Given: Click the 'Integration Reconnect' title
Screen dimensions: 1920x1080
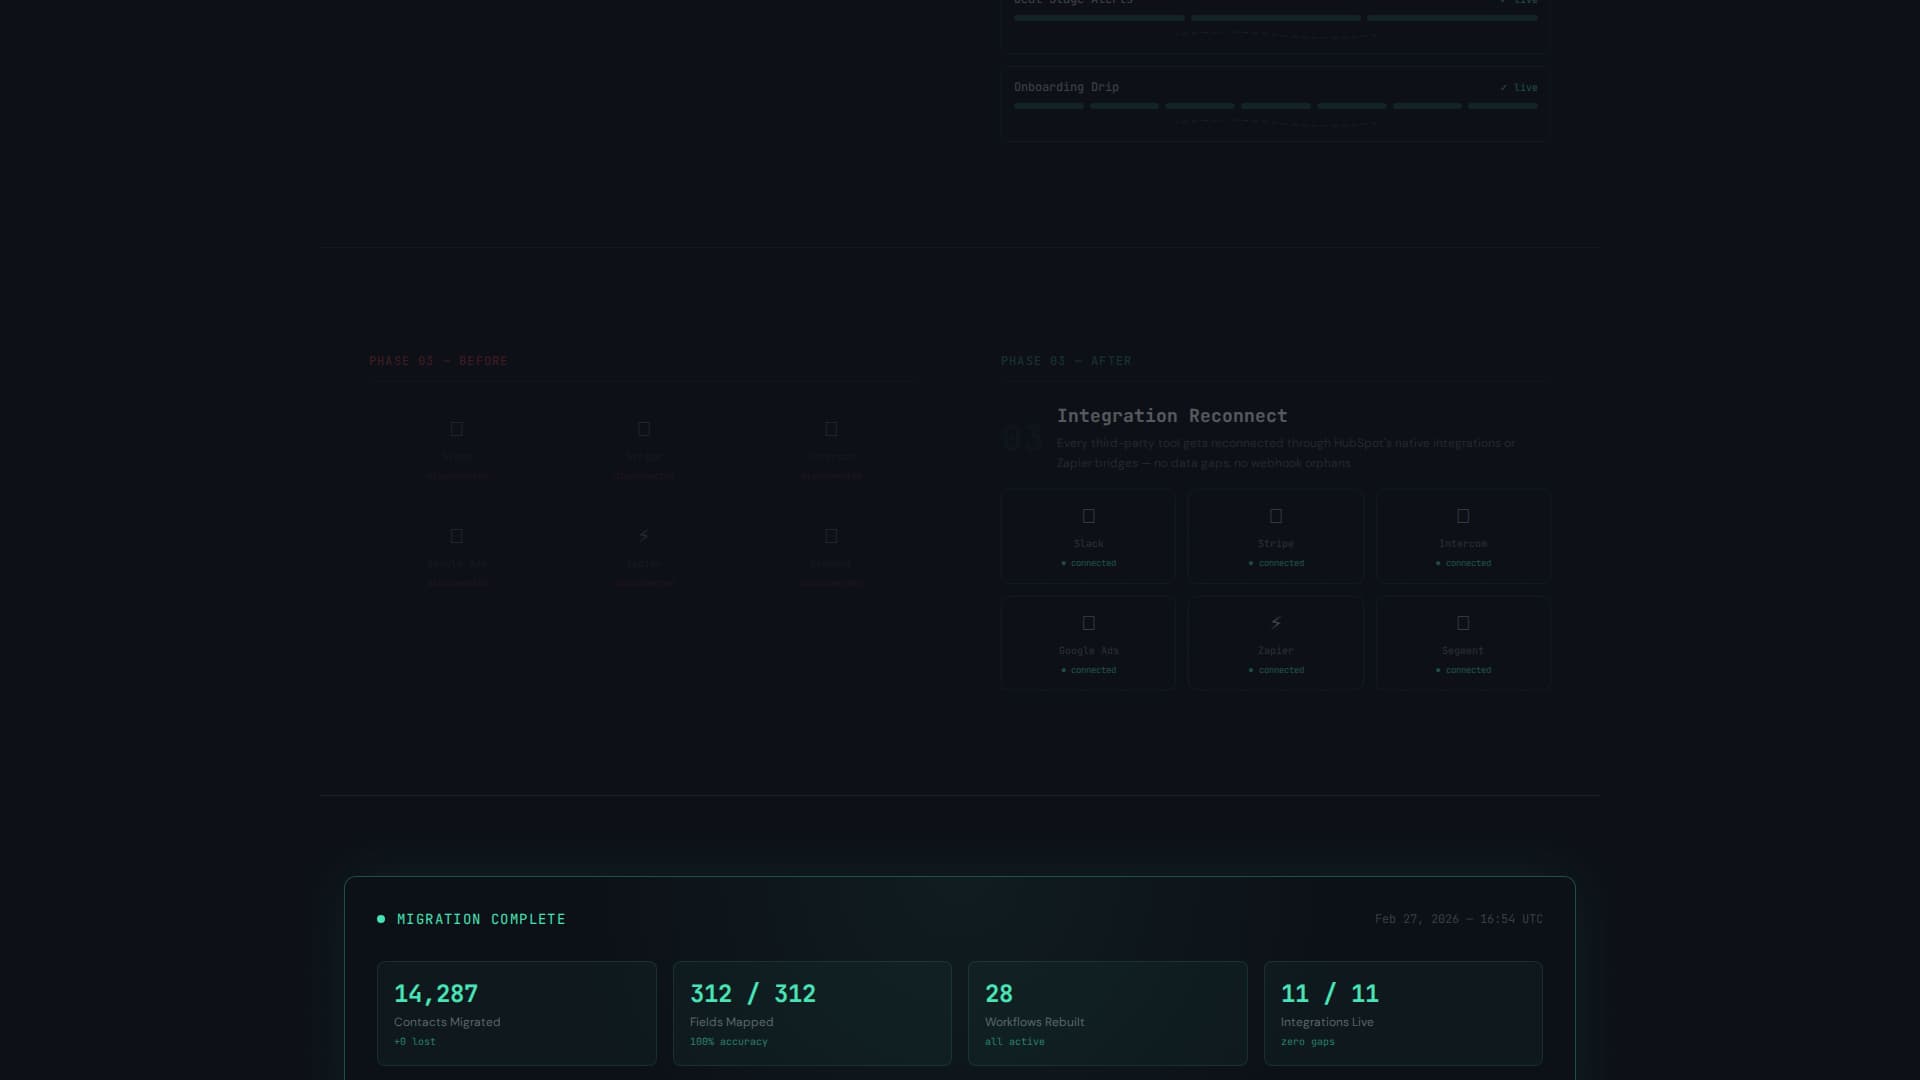Looking at the screenshot, I should tap(1172, 416).
